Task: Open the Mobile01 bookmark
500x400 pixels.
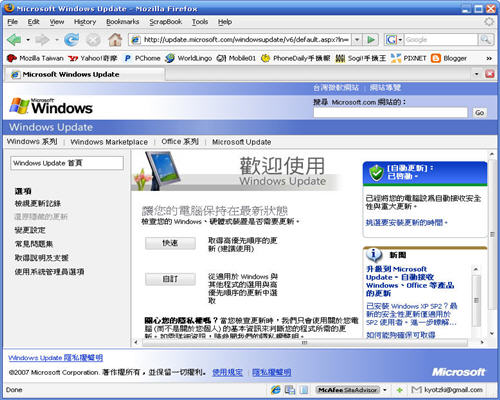Action: pyautogui.click(x=236, y=58)
